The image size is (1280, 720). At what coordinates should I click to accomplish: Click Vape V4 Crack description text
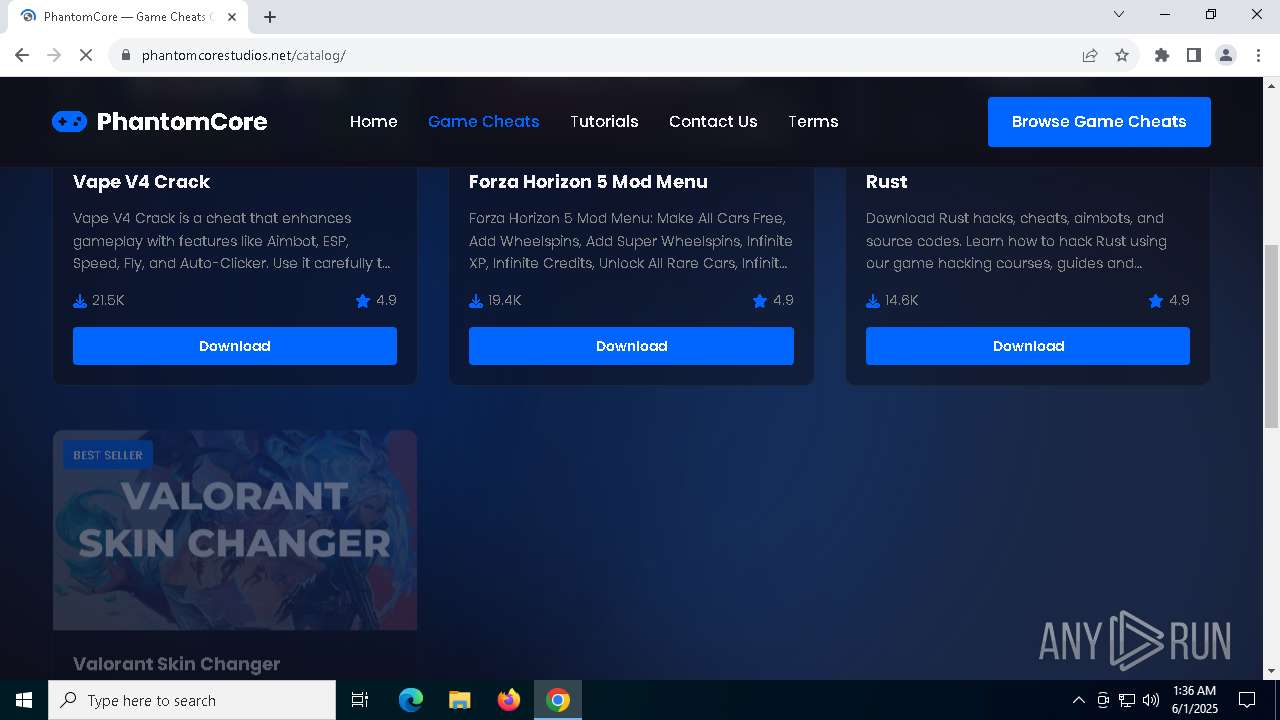[x=232, y=241]
